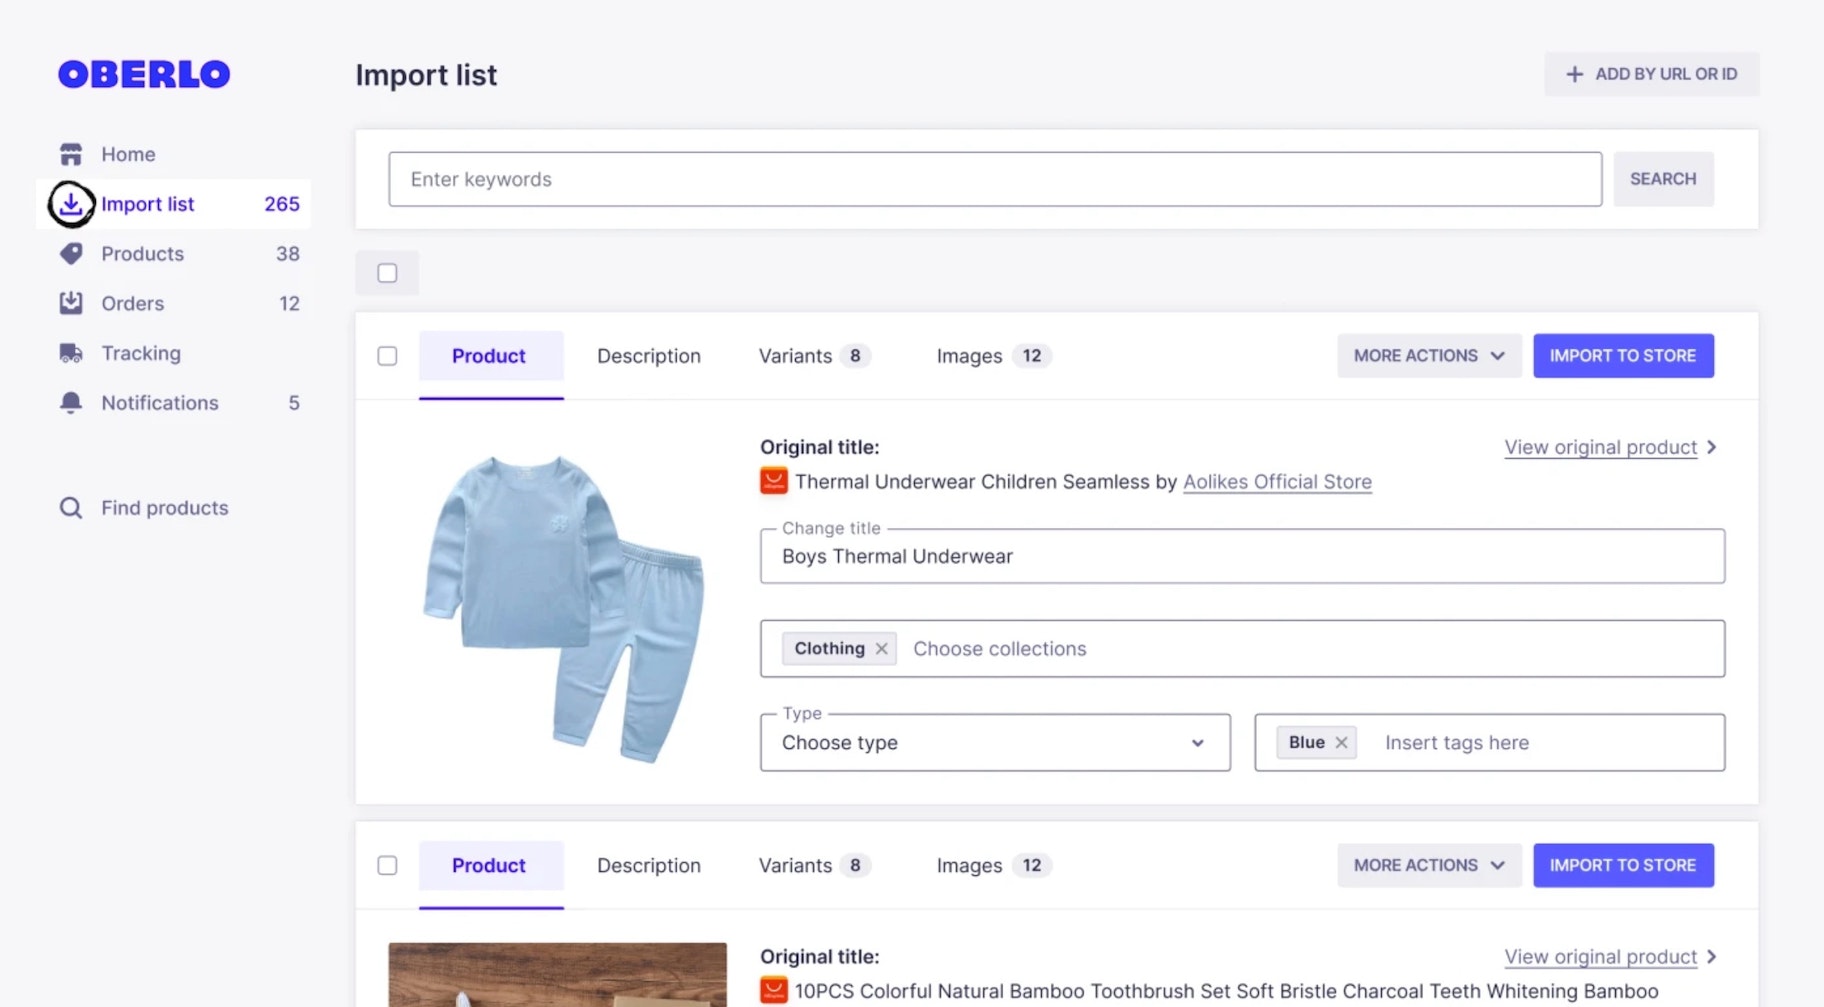Remove the Clothing collection chip
1824x1007 pixels.
881,649
